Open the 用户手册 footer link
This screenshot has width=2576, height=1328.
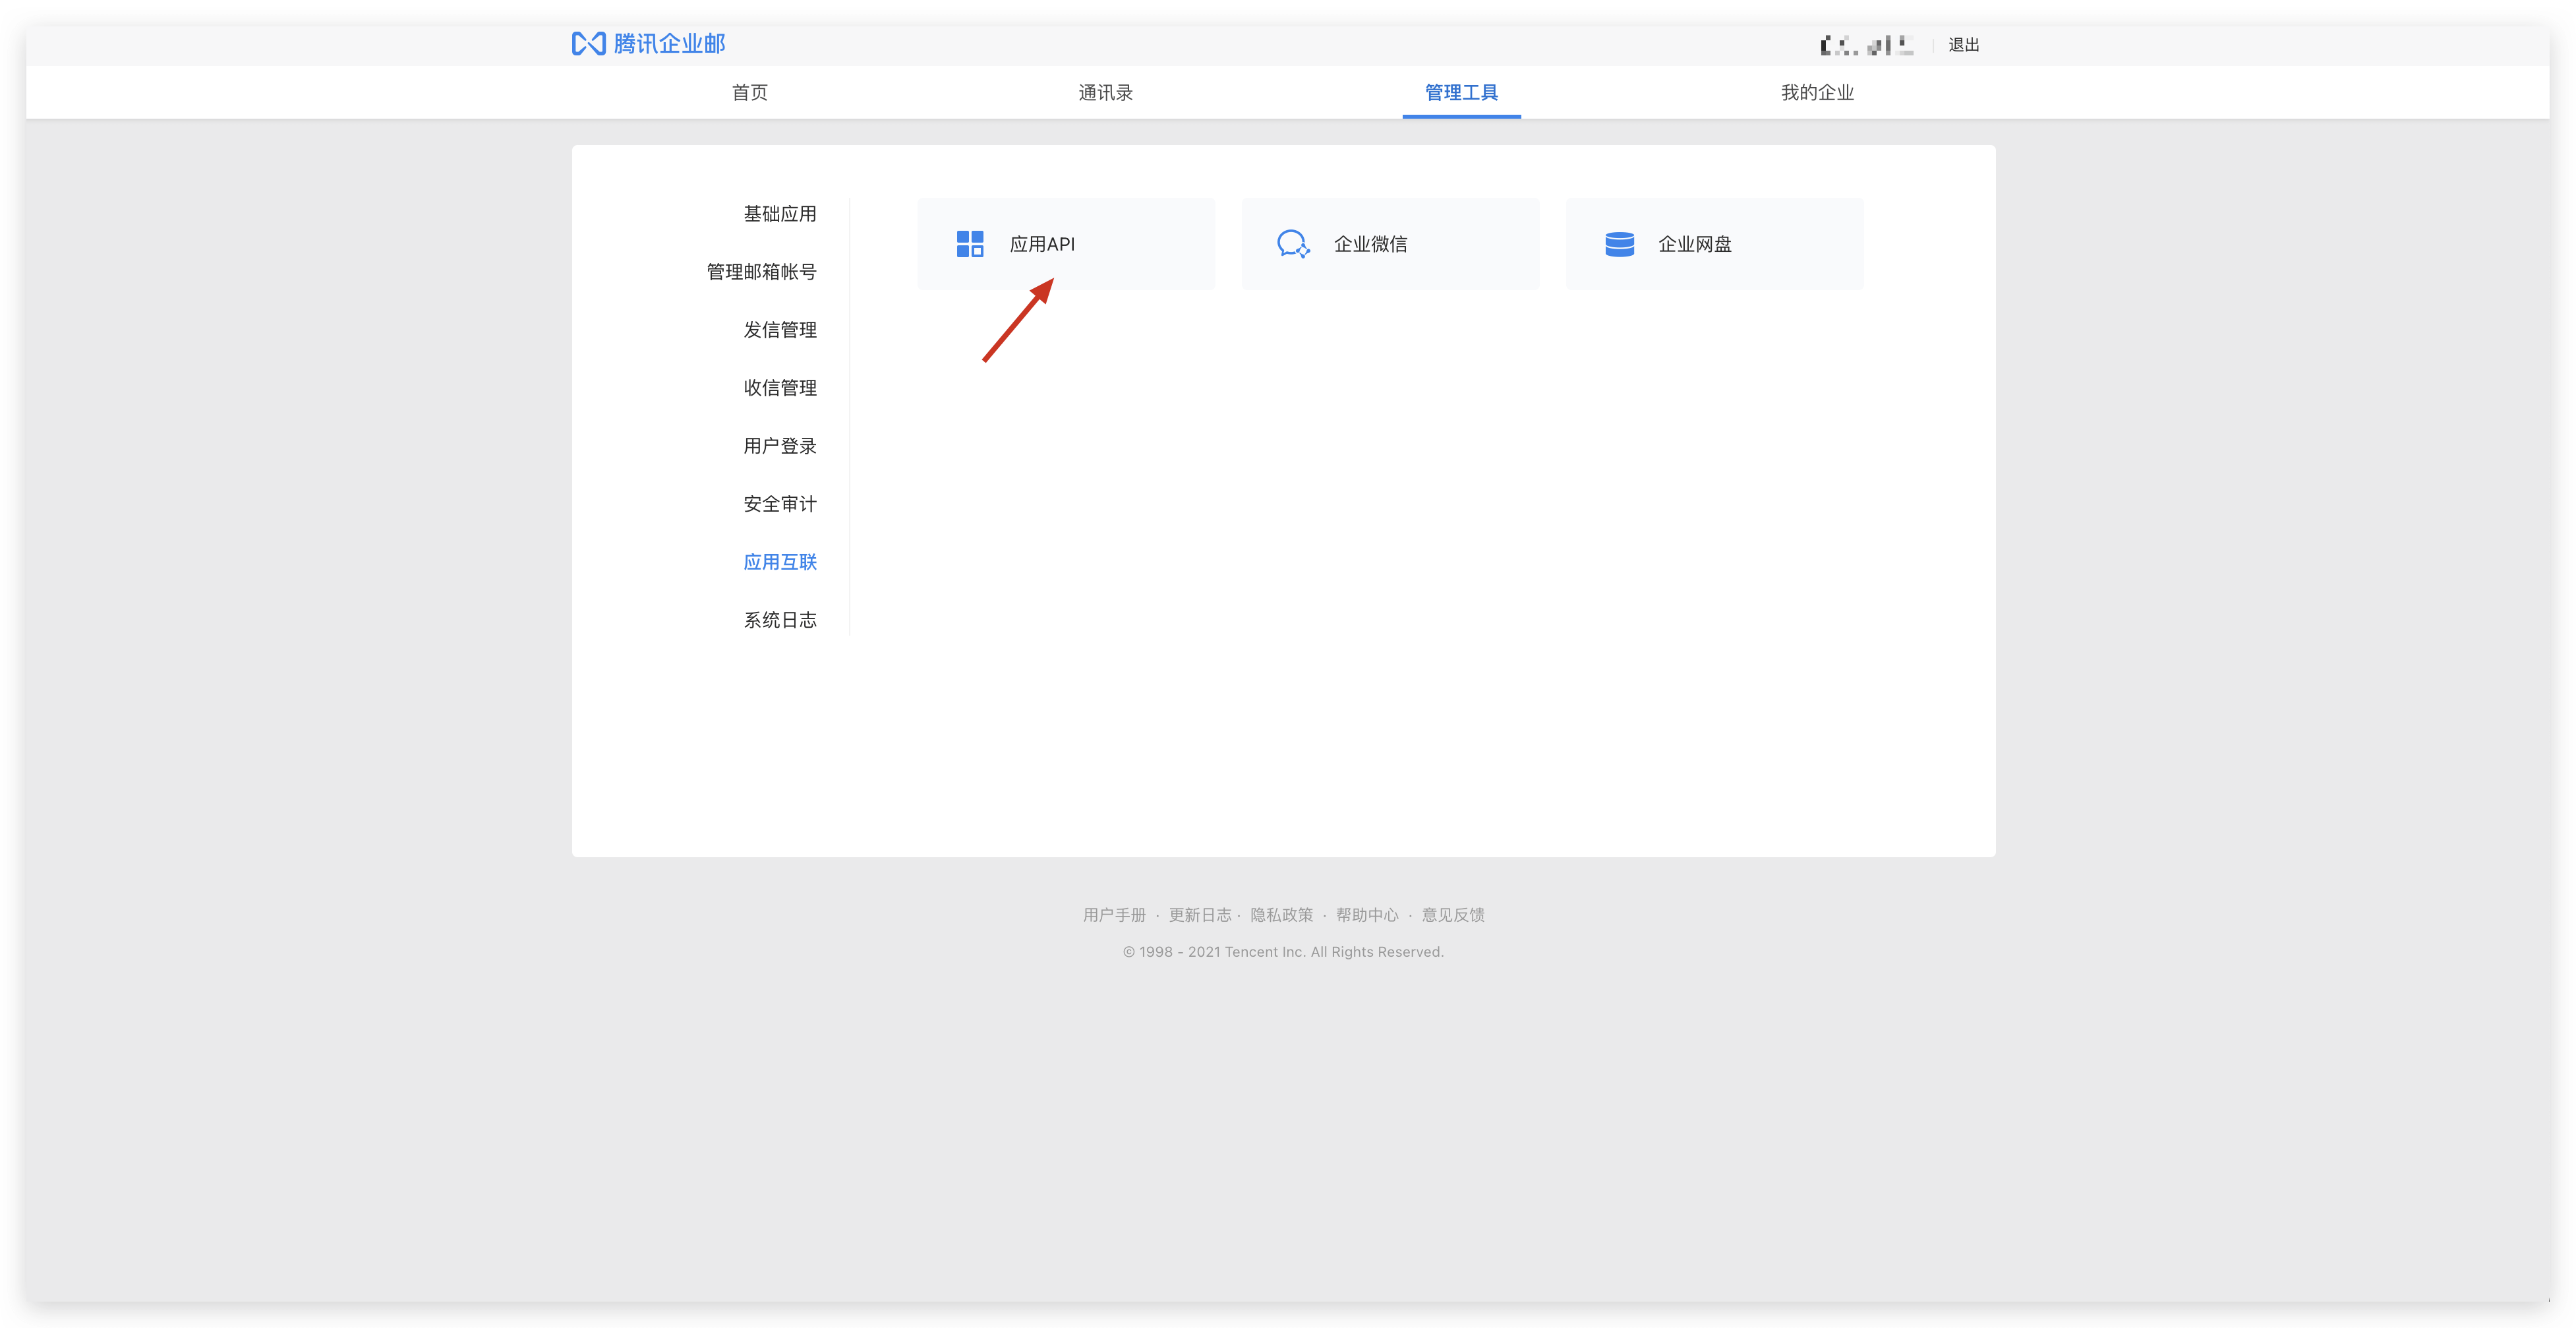[1113, 915]
